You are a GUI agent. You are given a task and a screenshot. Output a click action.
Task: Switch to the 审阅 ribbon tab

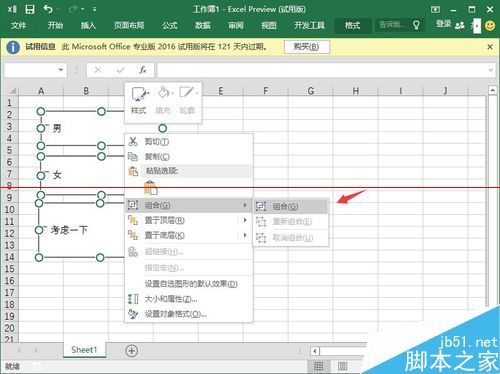click(x=236, y=25)
